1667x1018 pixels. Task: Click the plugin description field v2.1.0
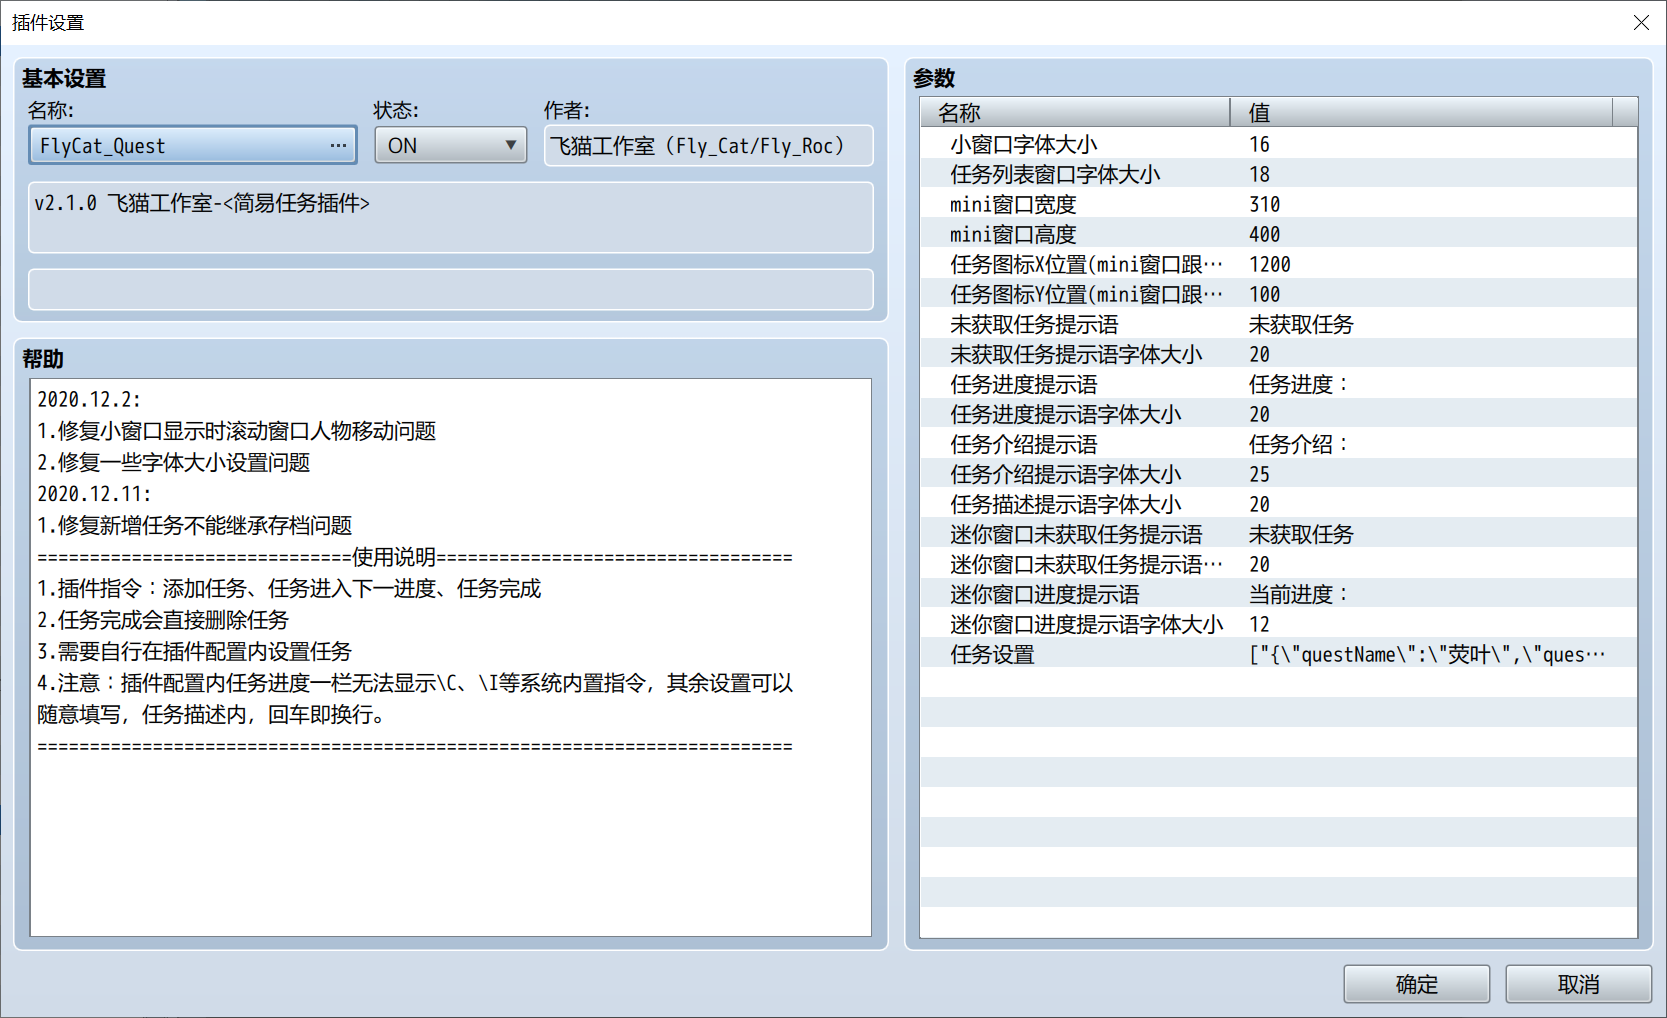click(450, 217)
